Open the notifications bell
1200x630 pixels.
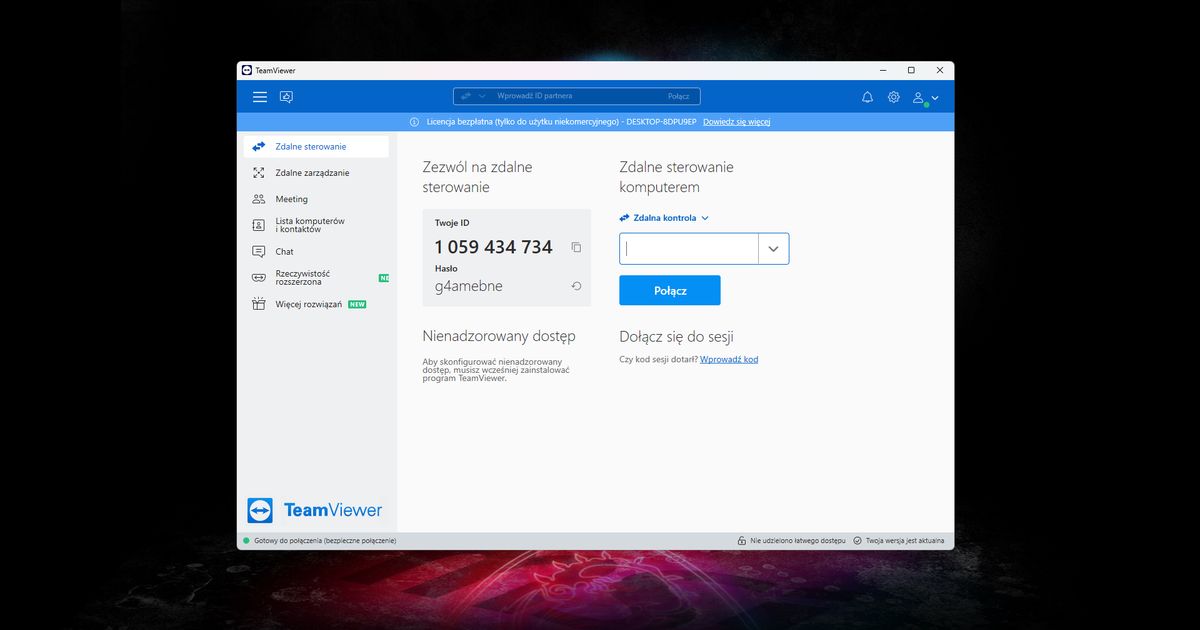867,96
